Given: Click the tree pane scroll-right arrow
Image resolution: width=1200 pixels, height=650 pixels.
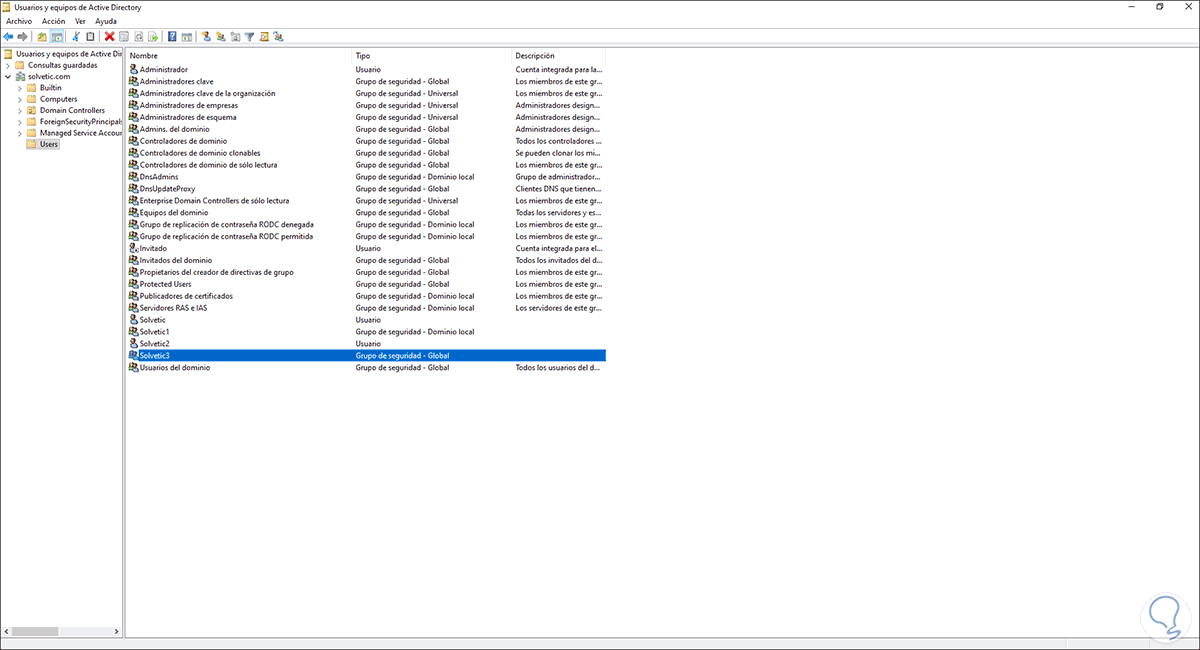Looking at the screenshot, I should pyautogui.click(x=118, y=632).
